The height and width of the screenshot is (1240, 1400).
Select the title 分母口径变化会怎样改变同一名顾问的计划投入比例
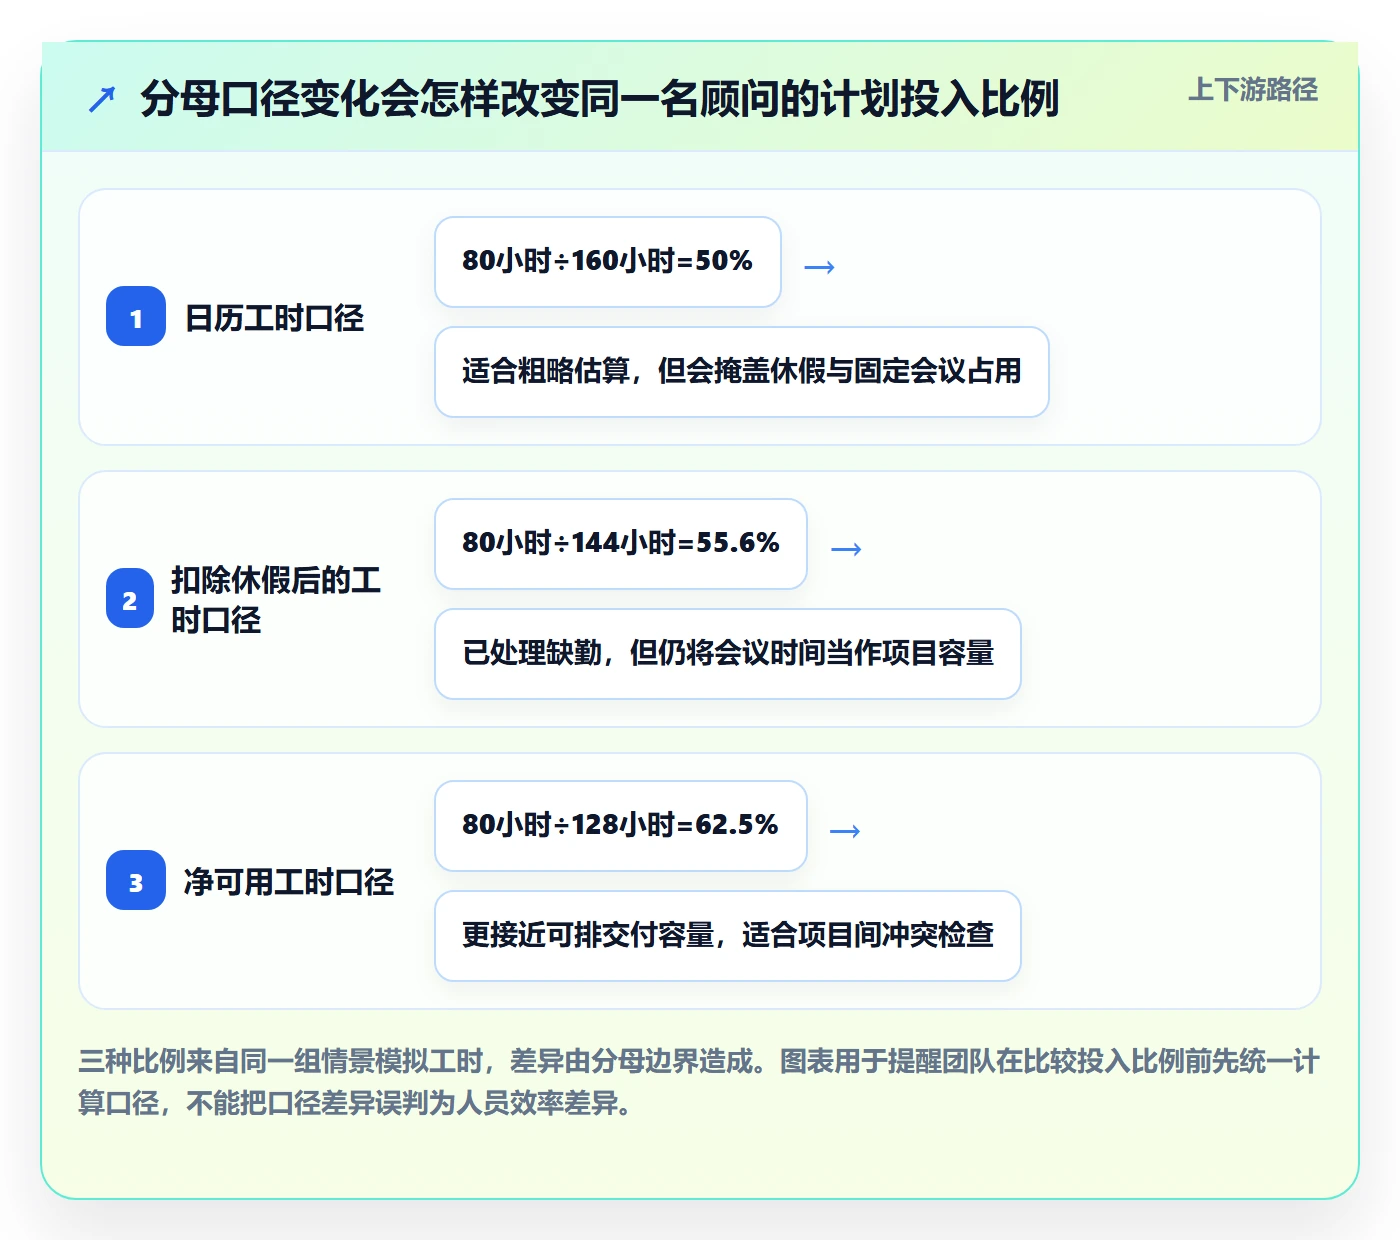click(599, 98)
